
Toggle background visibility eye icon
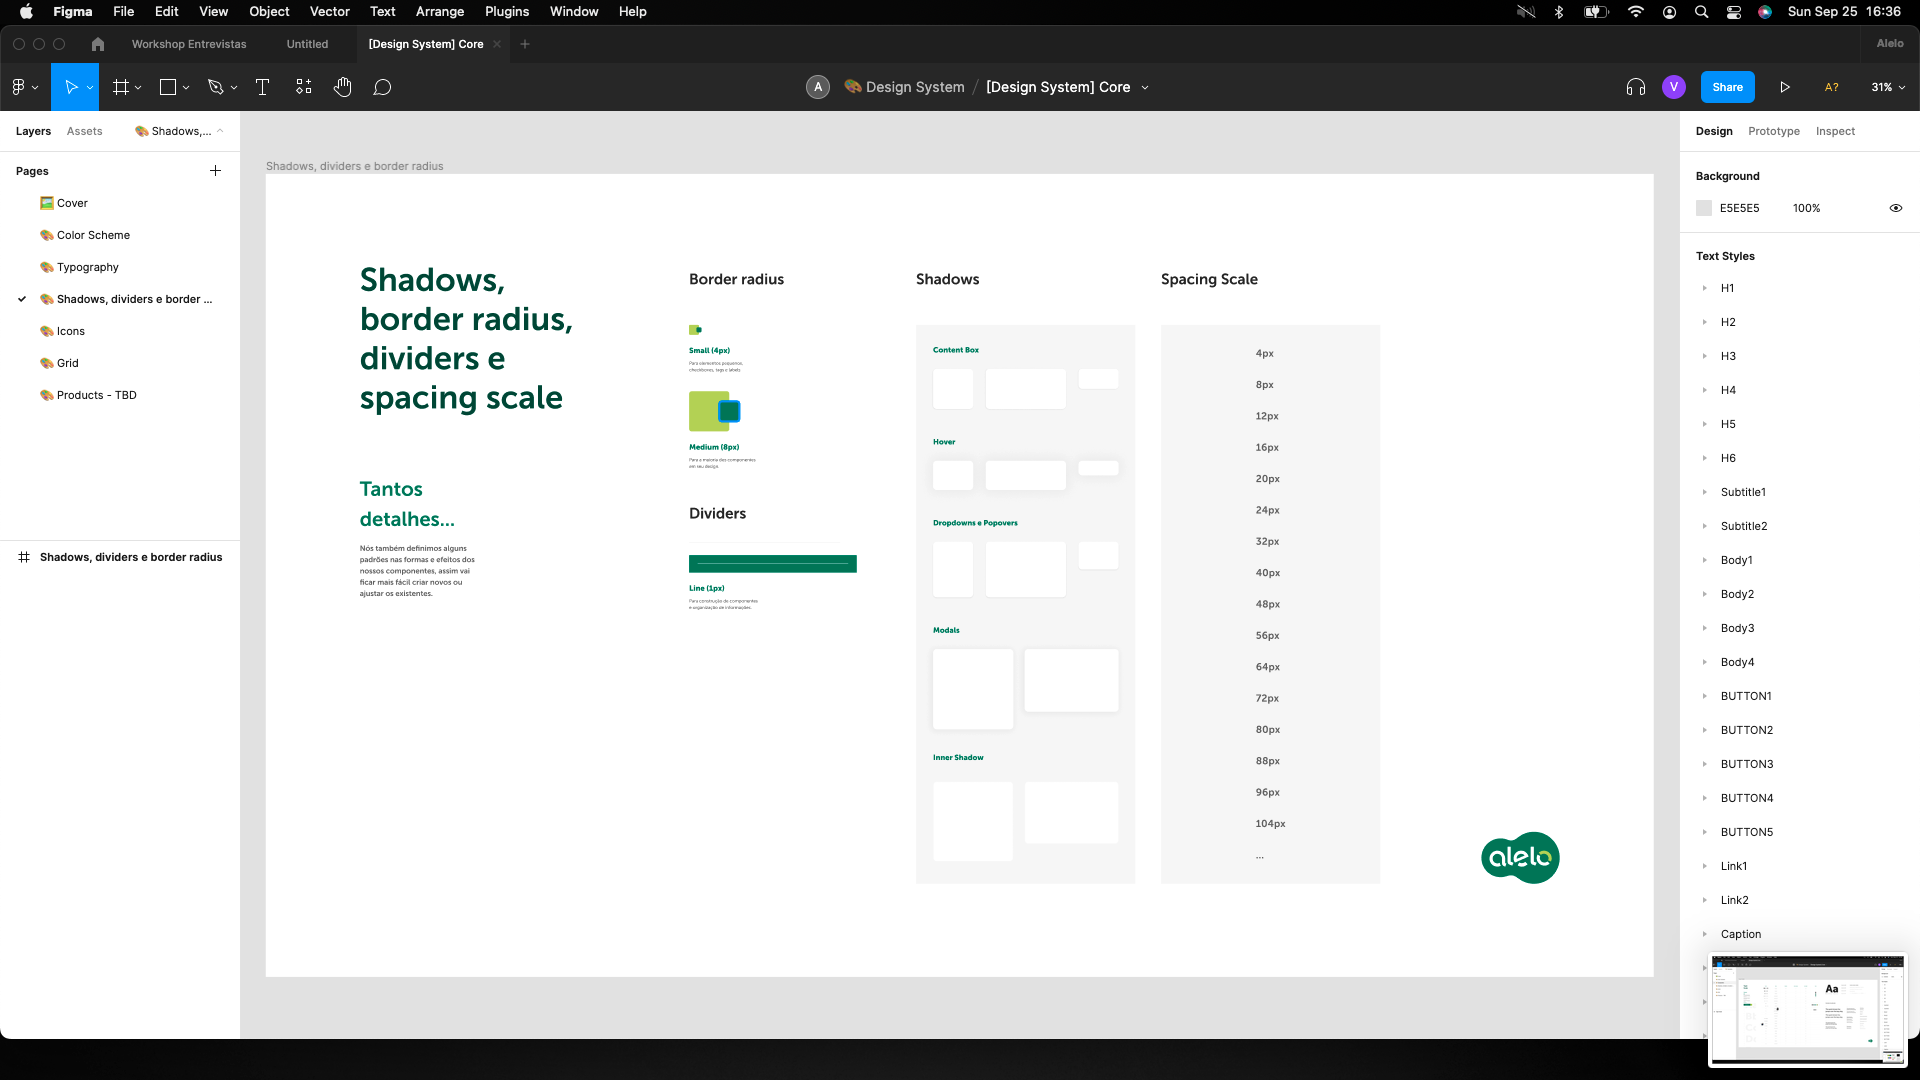1895,208
